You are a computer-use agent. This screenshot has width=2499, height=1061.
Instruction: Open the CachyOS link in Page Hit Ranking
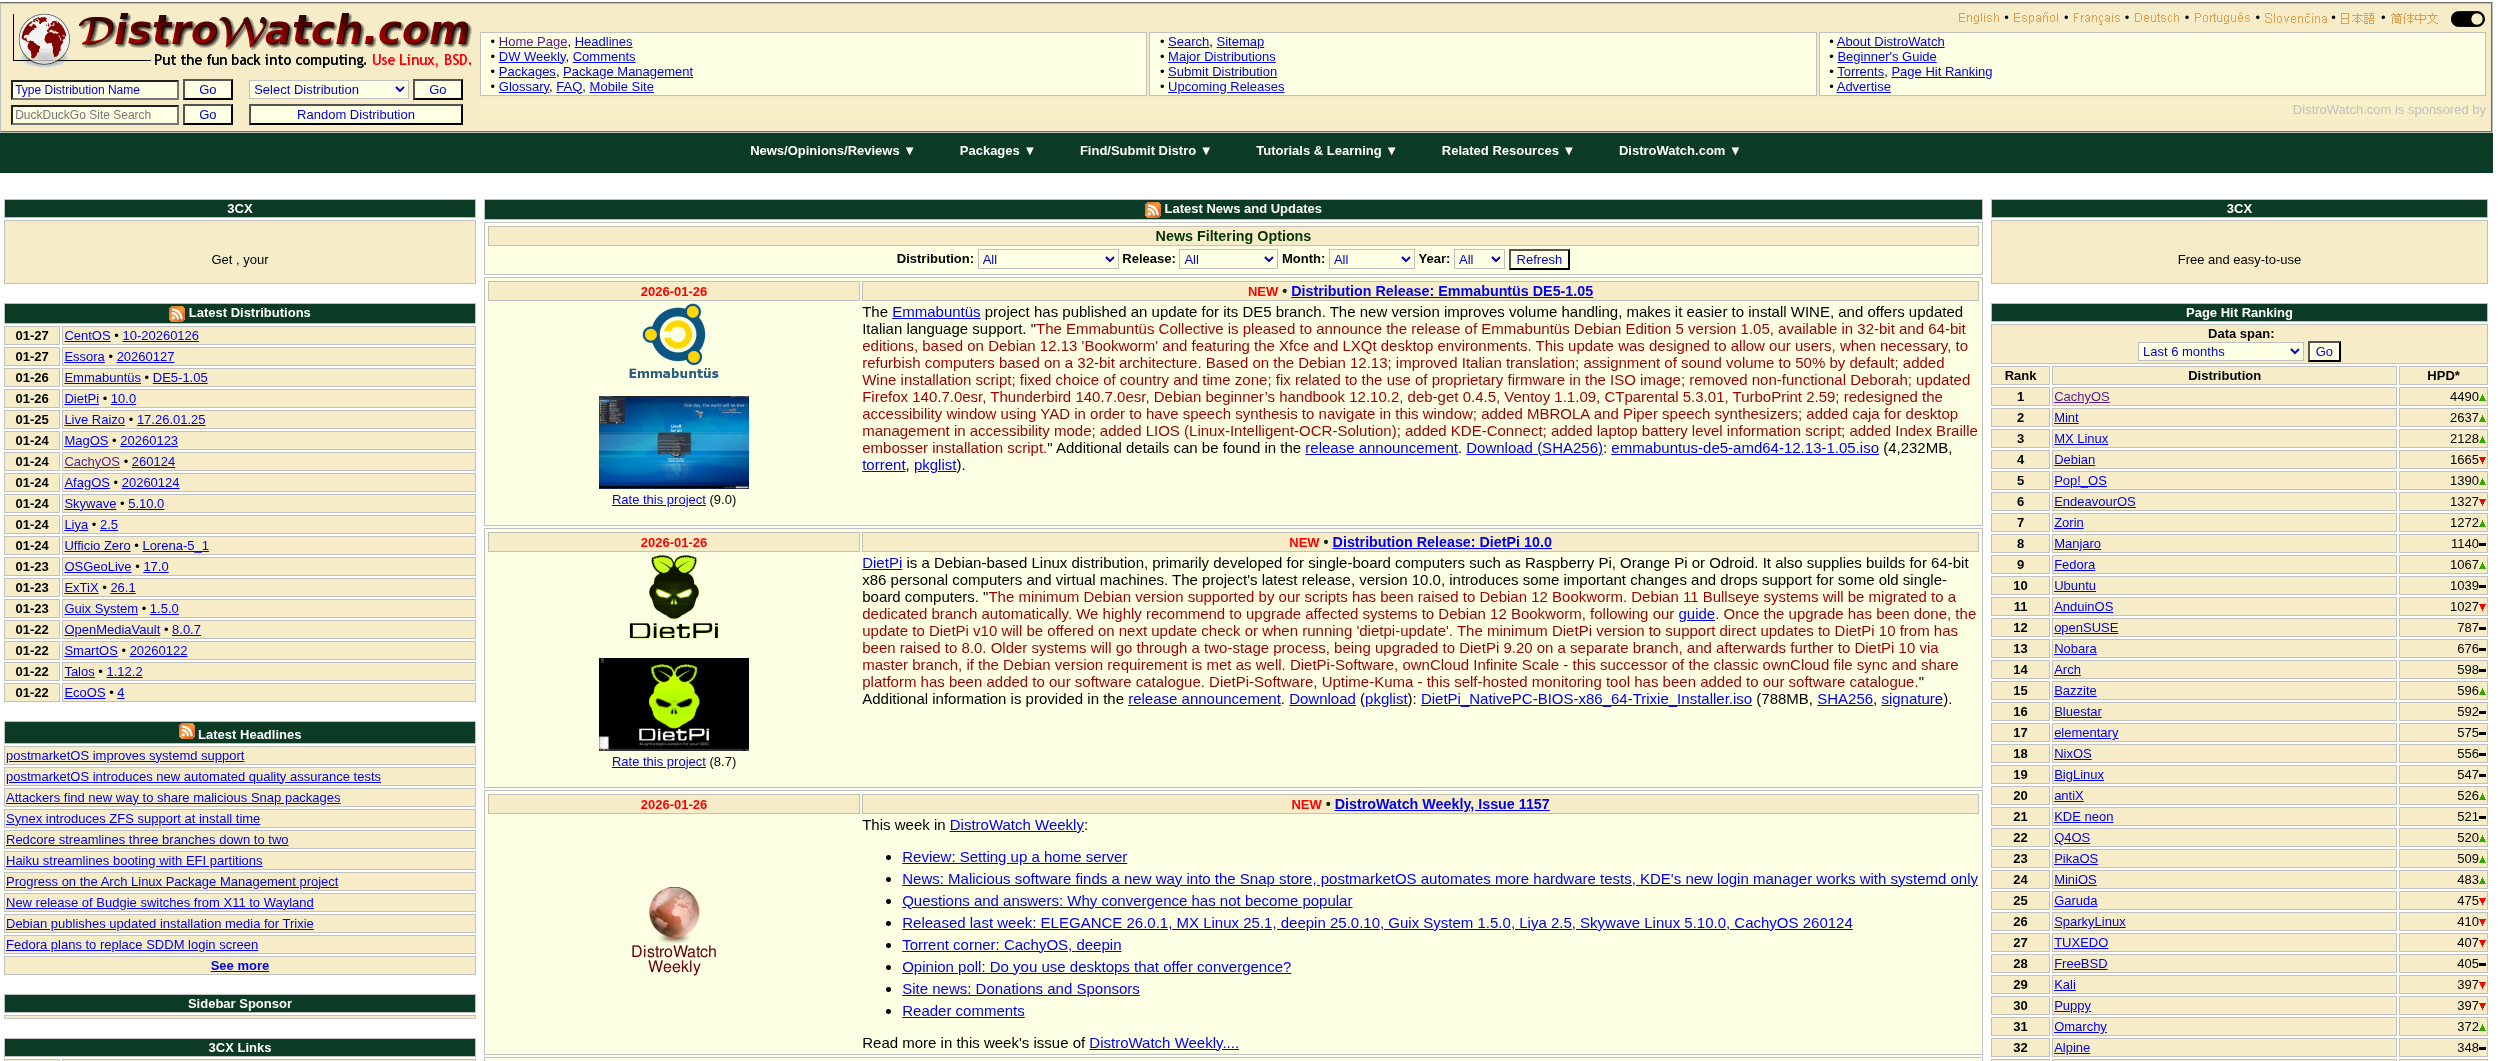coord(2081,397)
